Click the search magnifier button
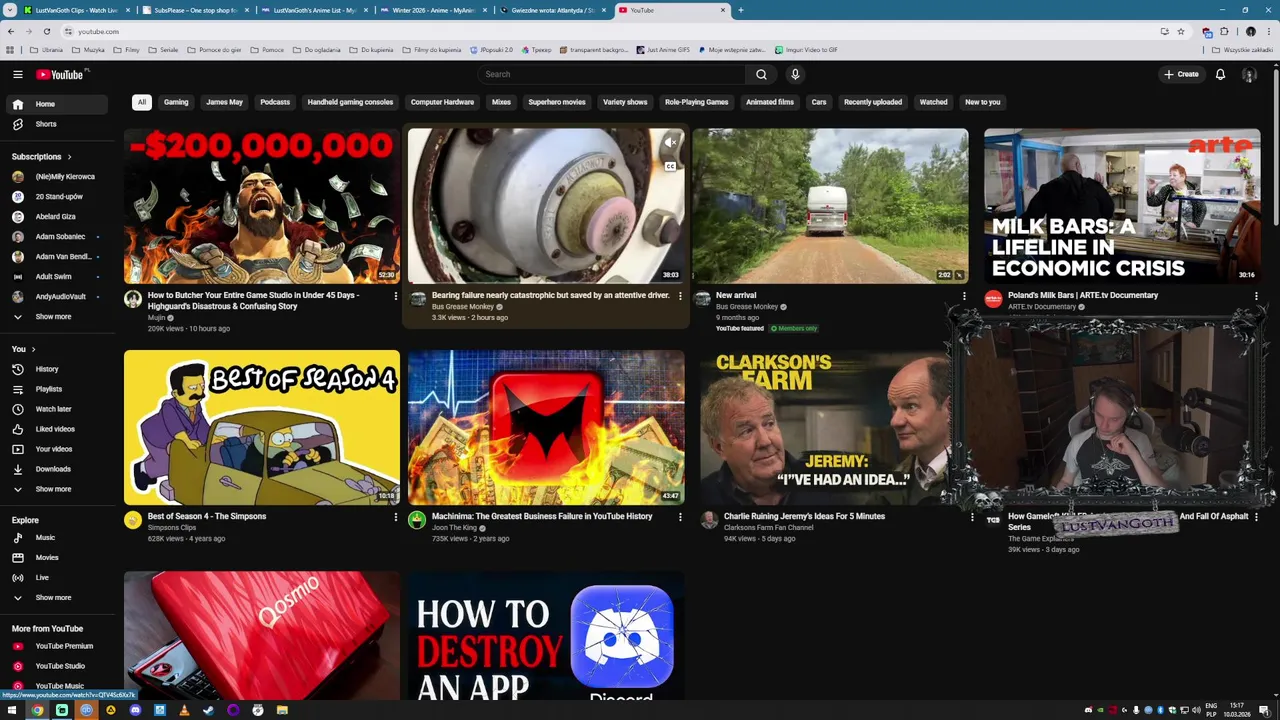This screenshot has width=1280, height=720. tap(761, 74)
